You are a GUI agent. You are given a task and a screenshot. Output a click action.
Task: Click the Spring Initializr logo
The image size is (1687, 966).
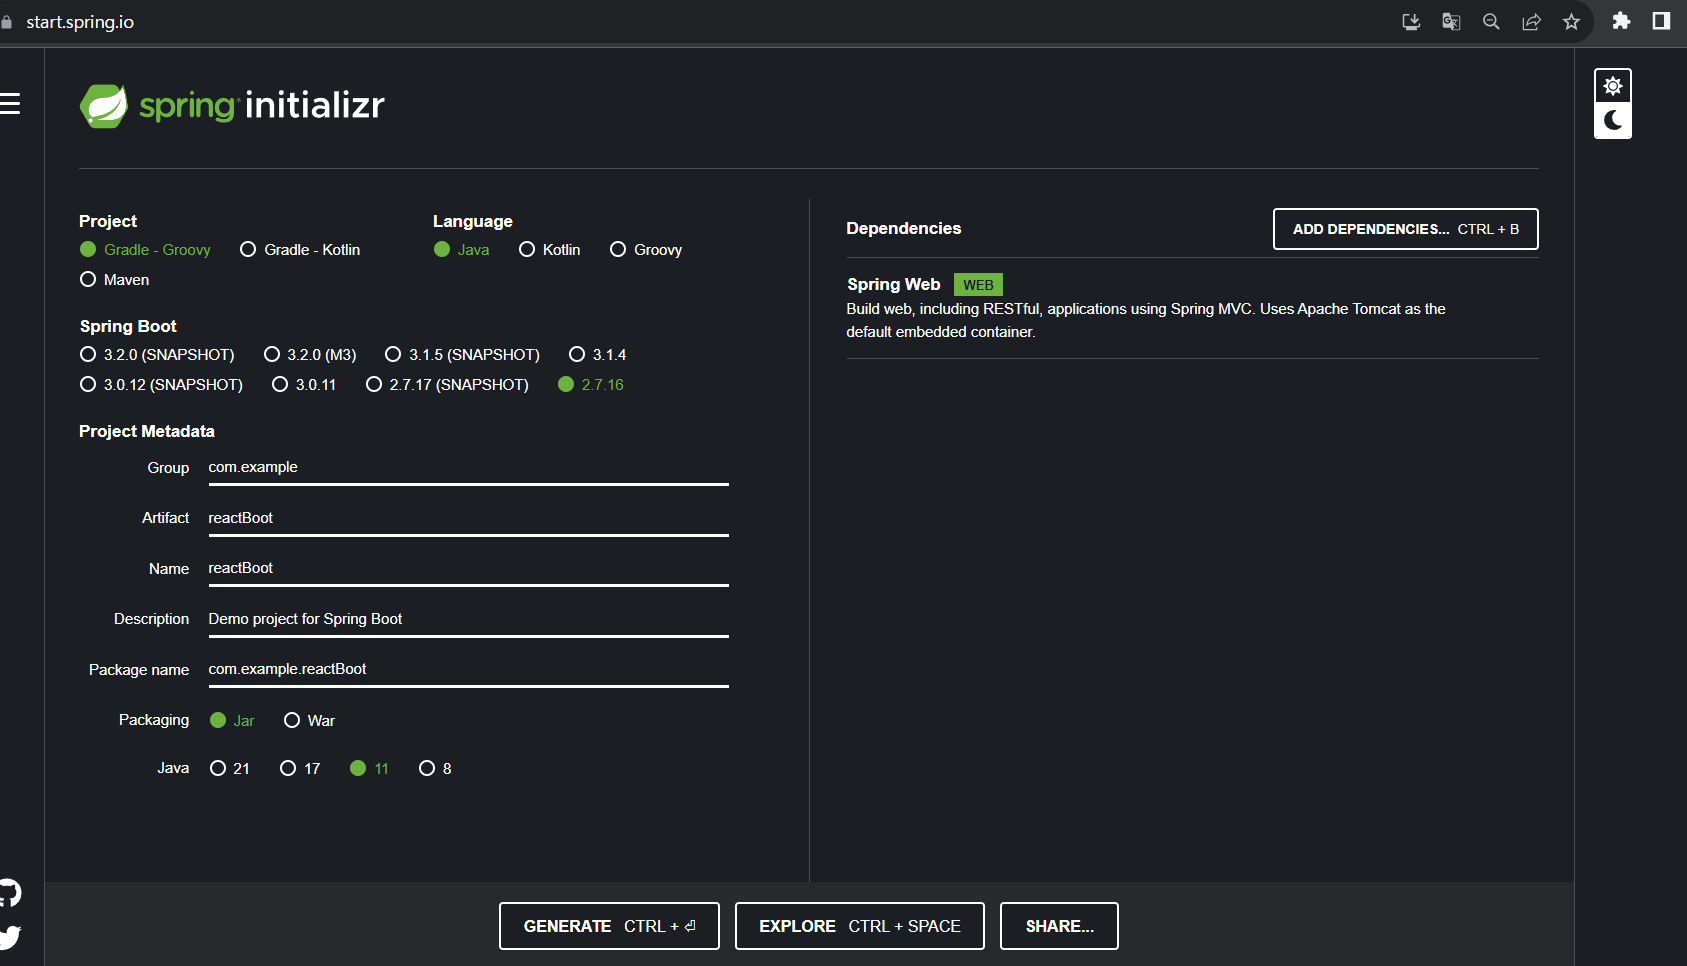(x=232, y=105)
